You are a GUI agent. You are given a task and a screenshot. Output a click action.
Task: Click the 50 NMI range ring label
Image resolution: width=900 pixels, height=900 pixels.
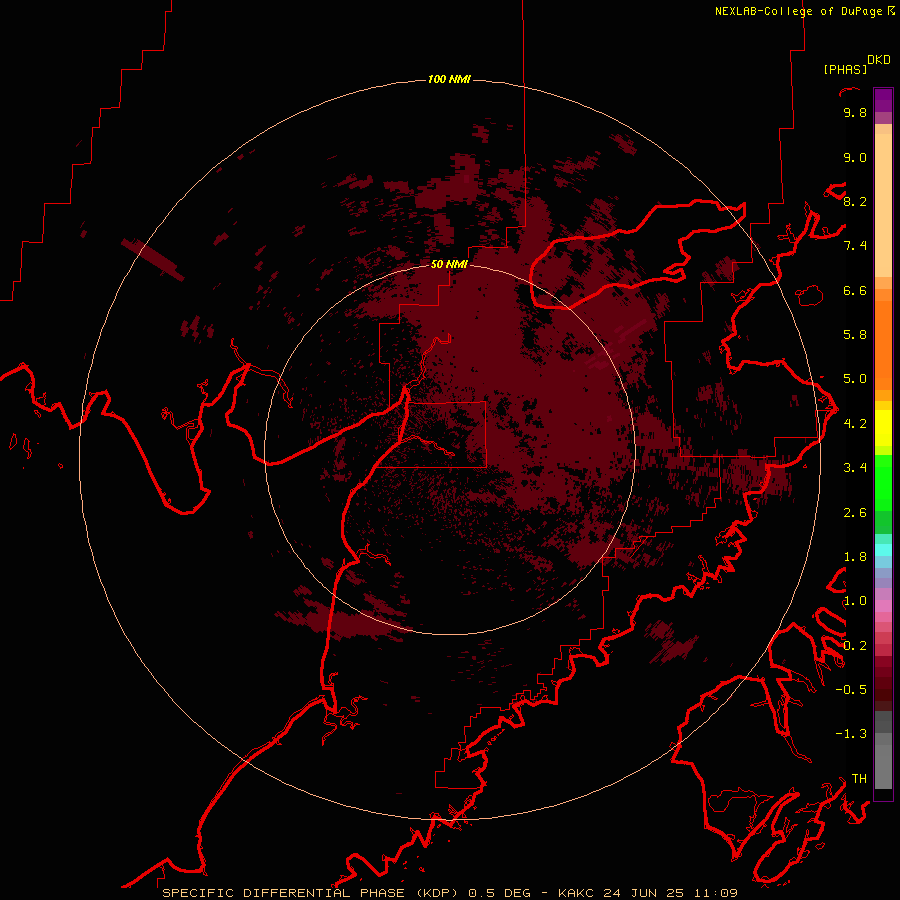(x=449, y=264)
